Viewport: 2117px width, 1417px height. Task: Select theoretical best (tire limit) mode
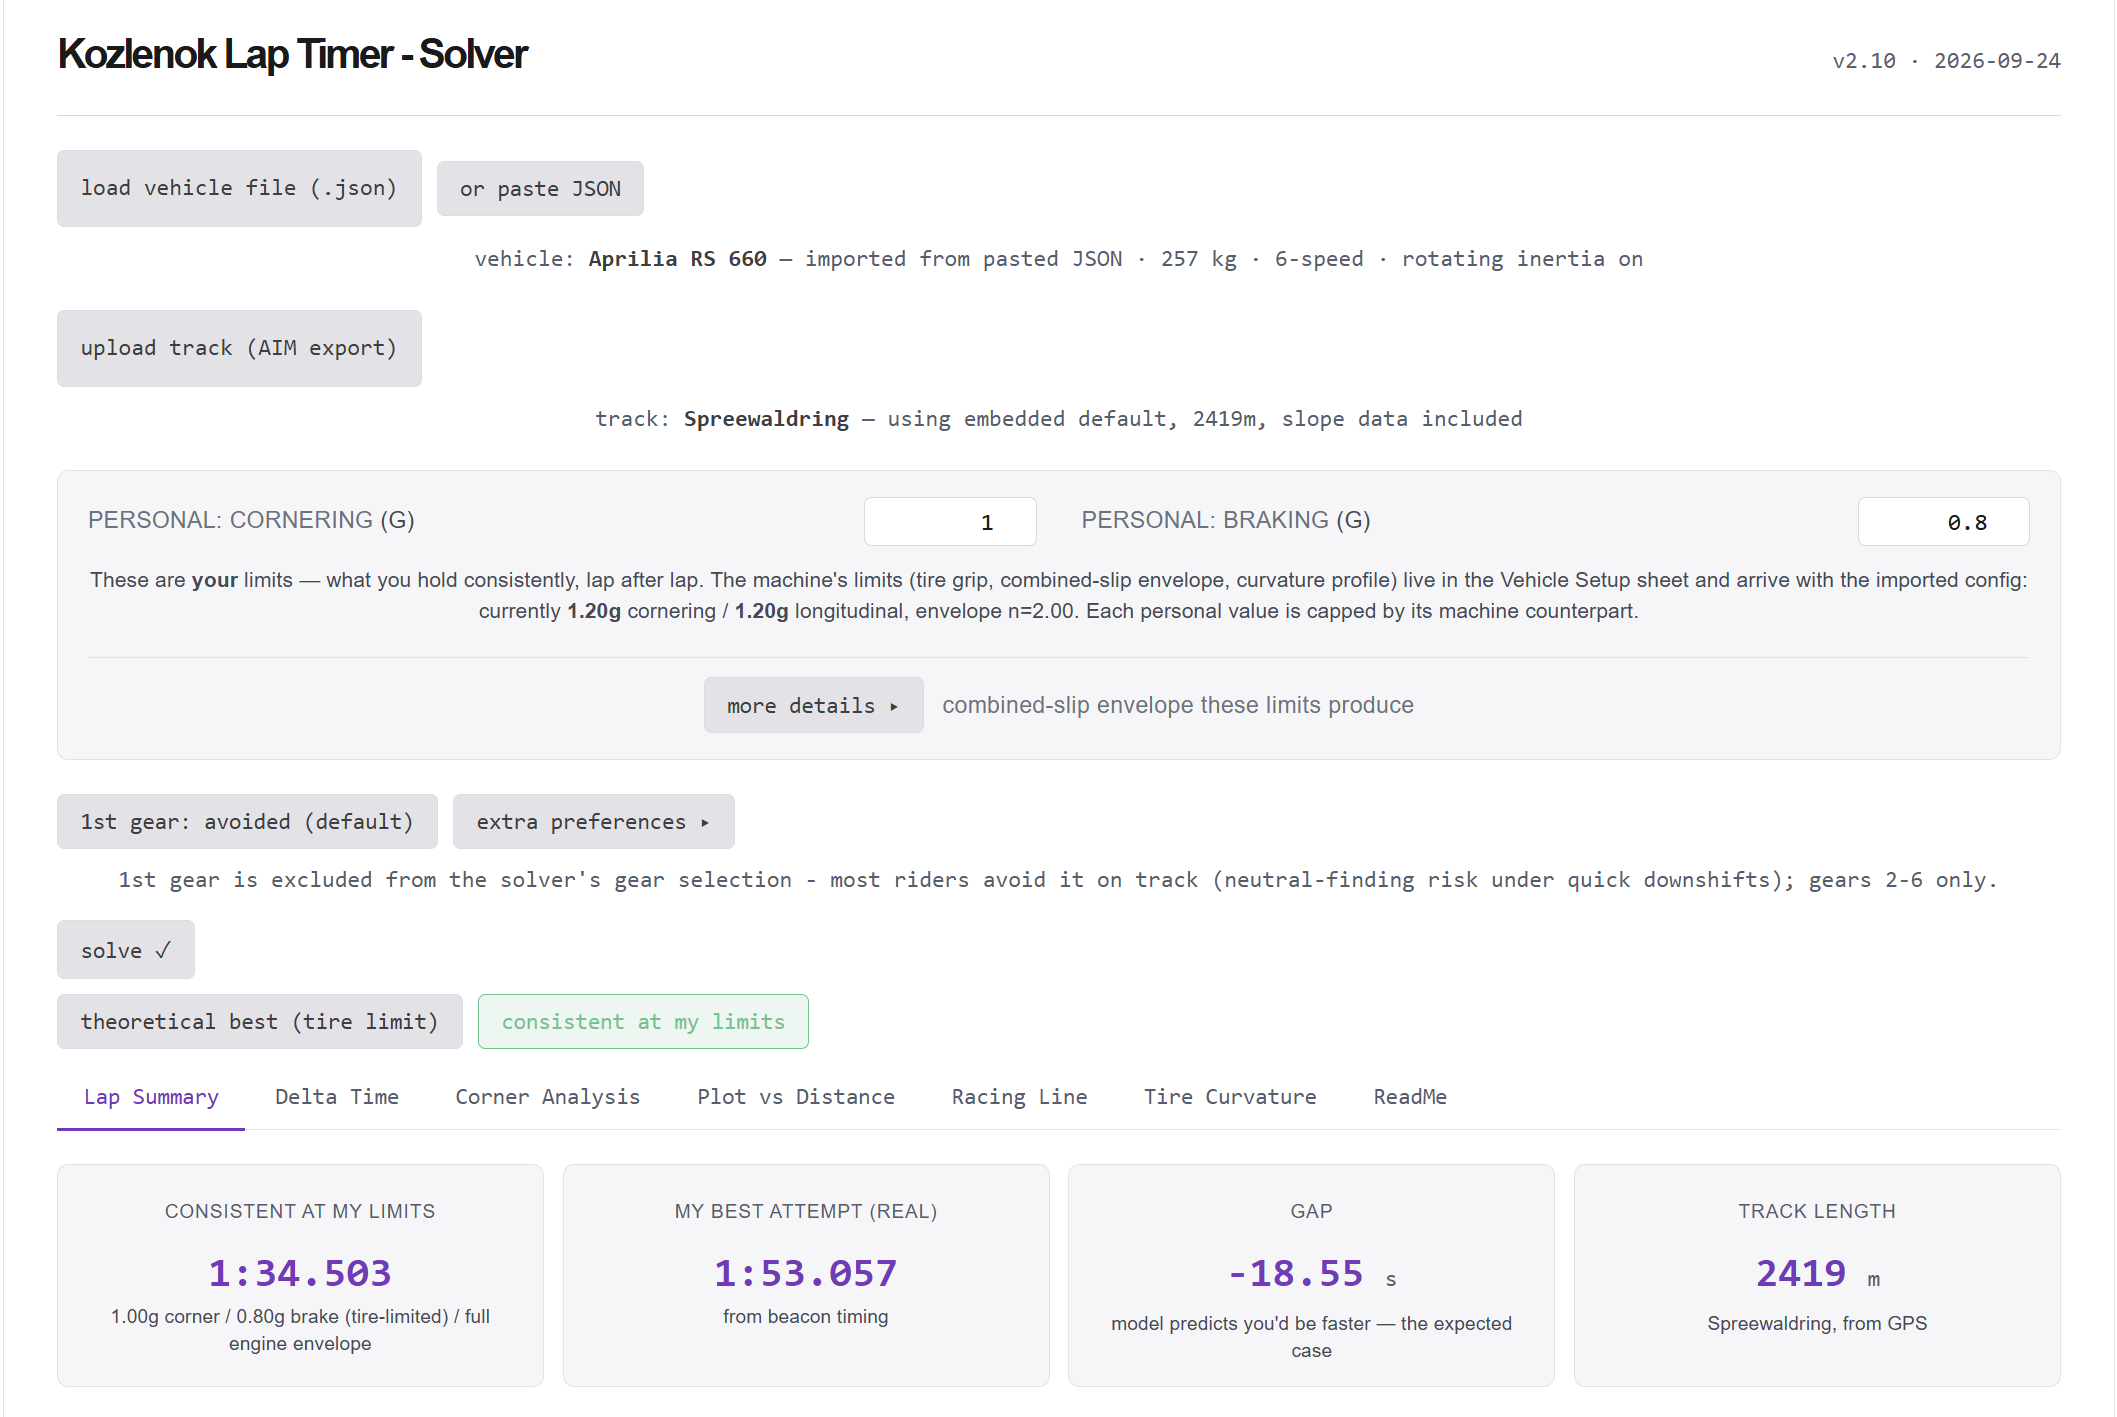(260, 1021)
